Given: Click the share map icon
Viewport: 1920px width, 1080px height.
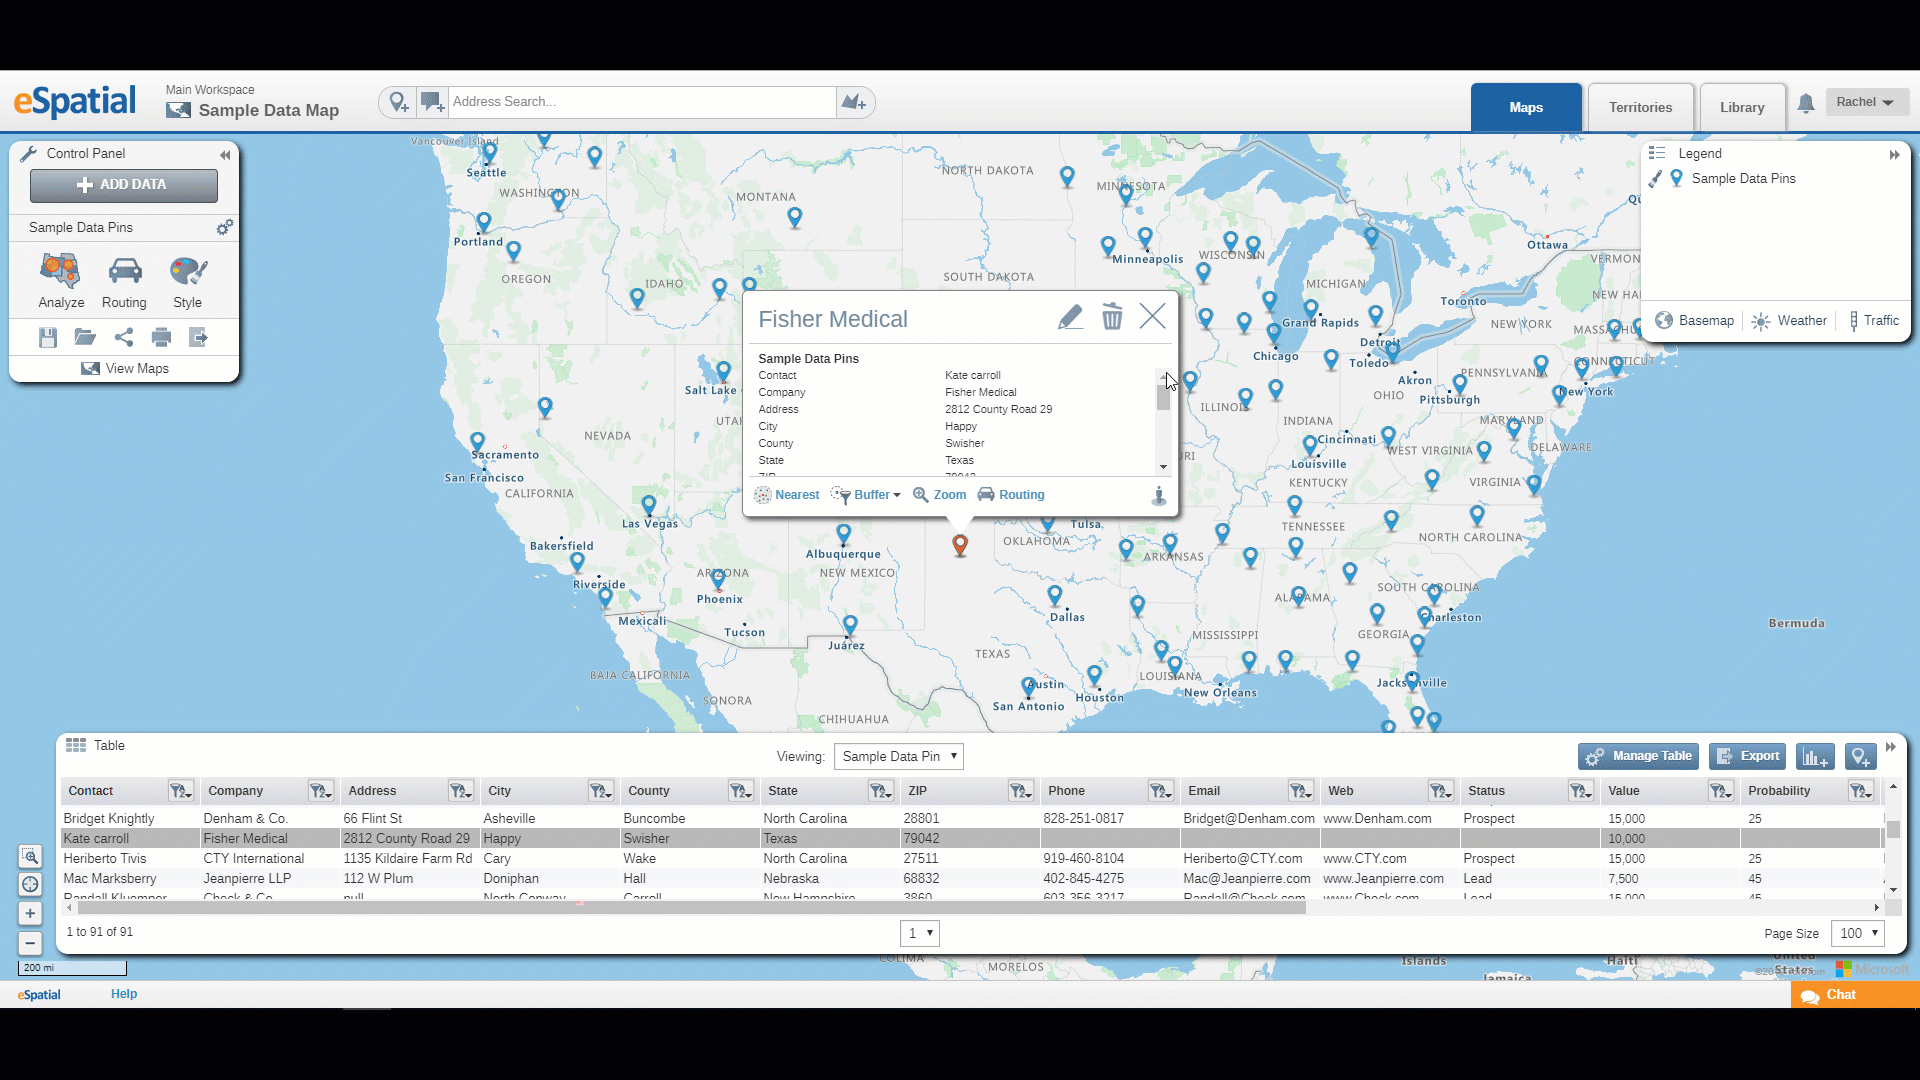Looking at the screenshot, I should [x=124, y=338].
